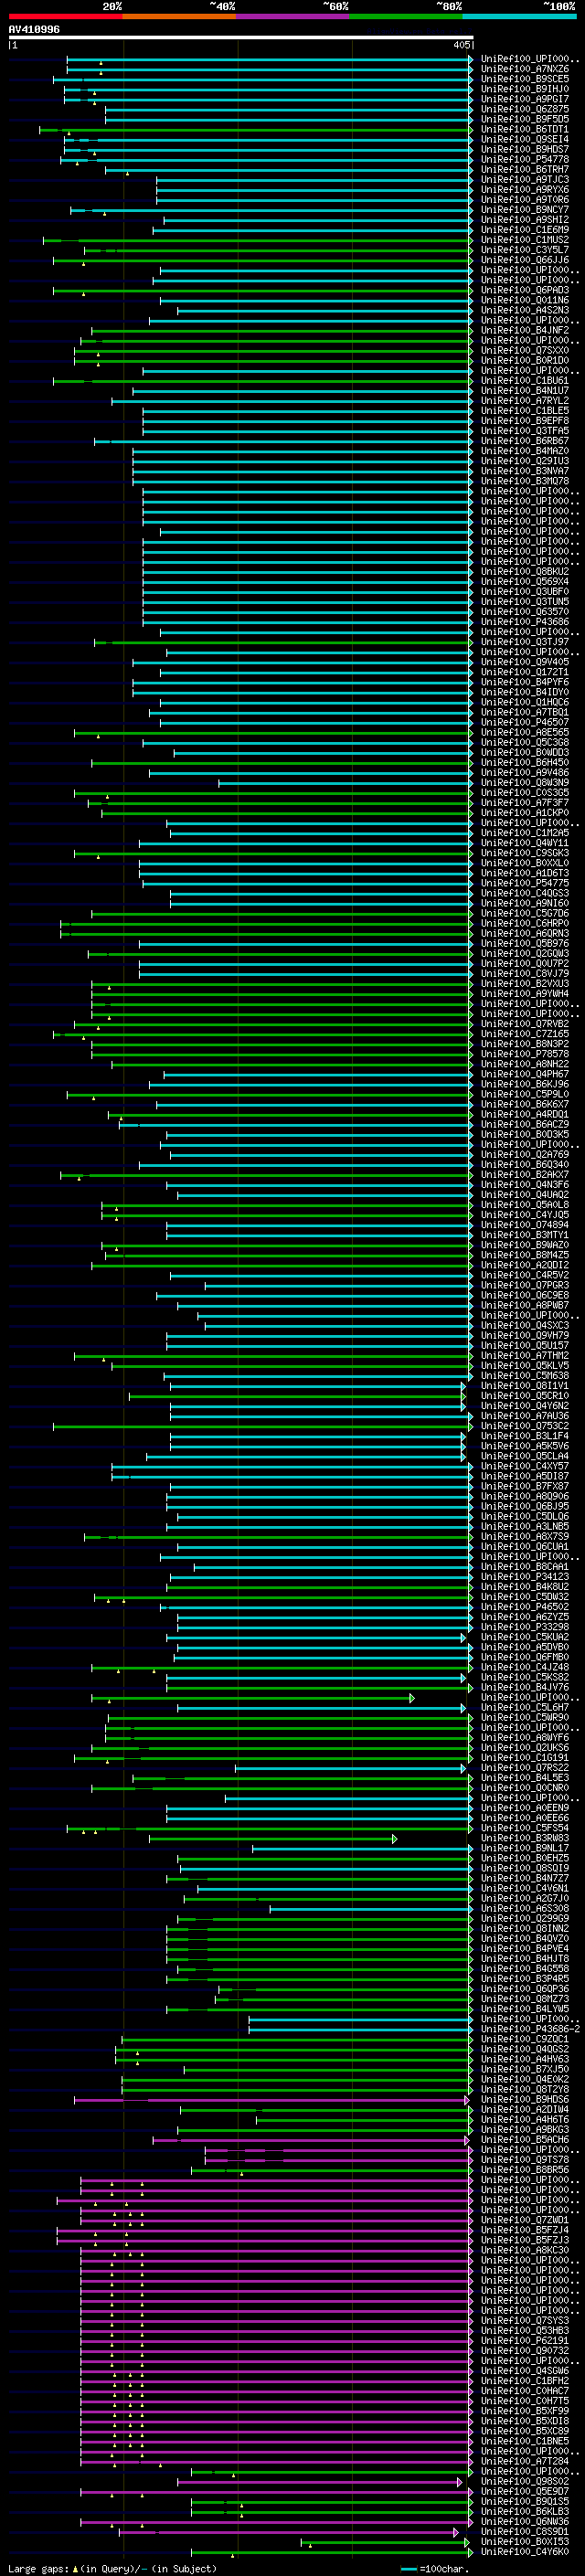
Task: Click hit label UniRef100_C1BLE5
Action: point(524,410)
